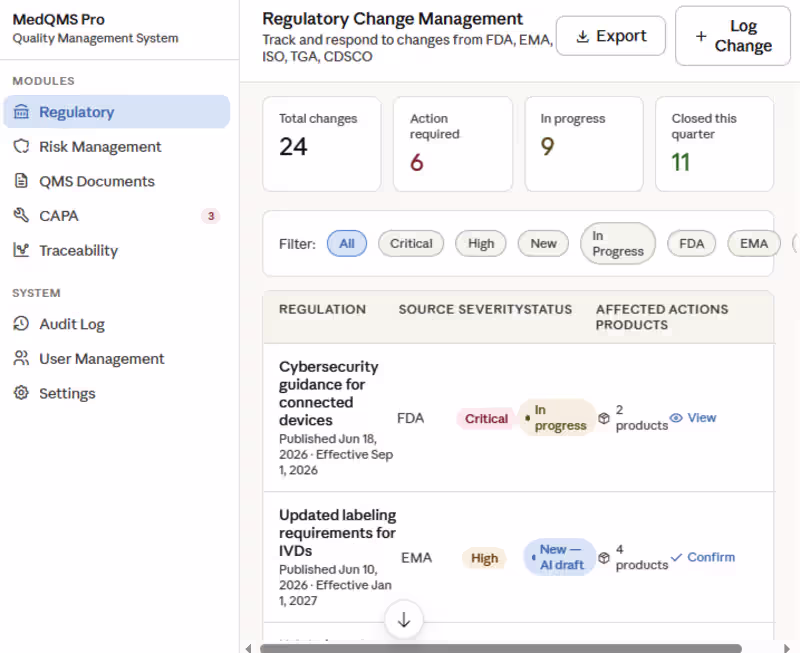Filter changes by New status
This screenshot has width=800, height=653.
click(543, 243)
